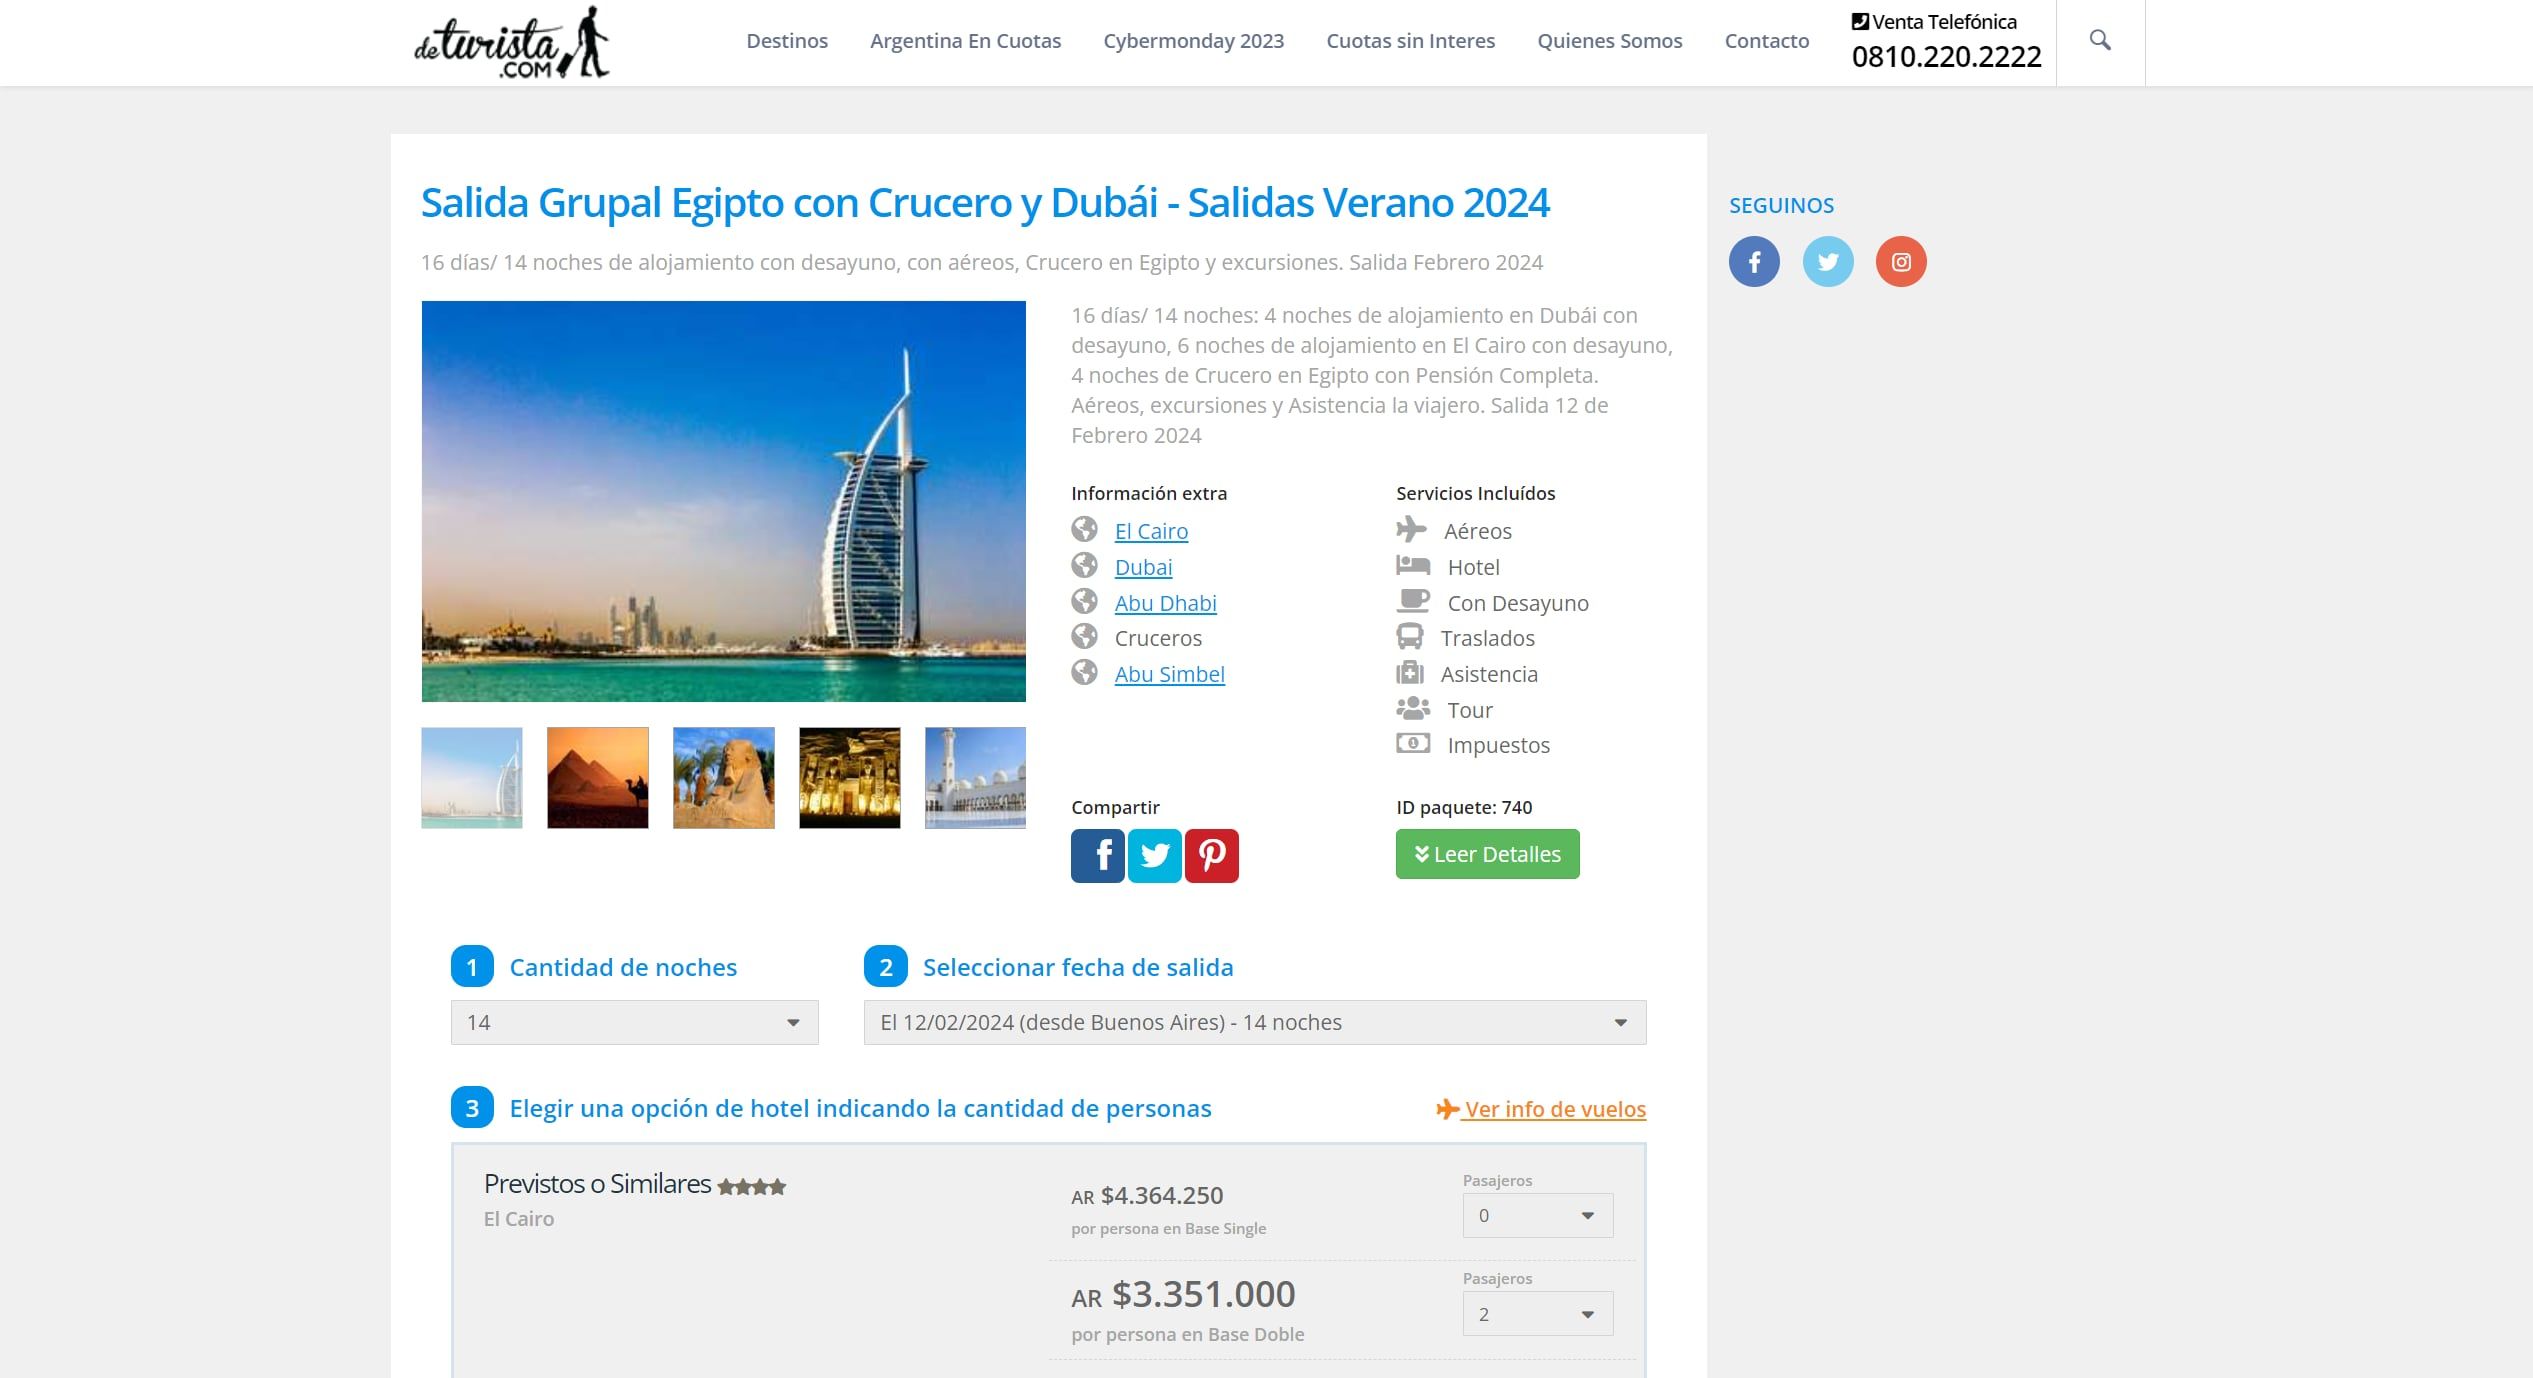The height and width of the screenshot is (1378, 2533).
Task: Select the pyramids at sunset thumbnail
Action: coord(598,778)
